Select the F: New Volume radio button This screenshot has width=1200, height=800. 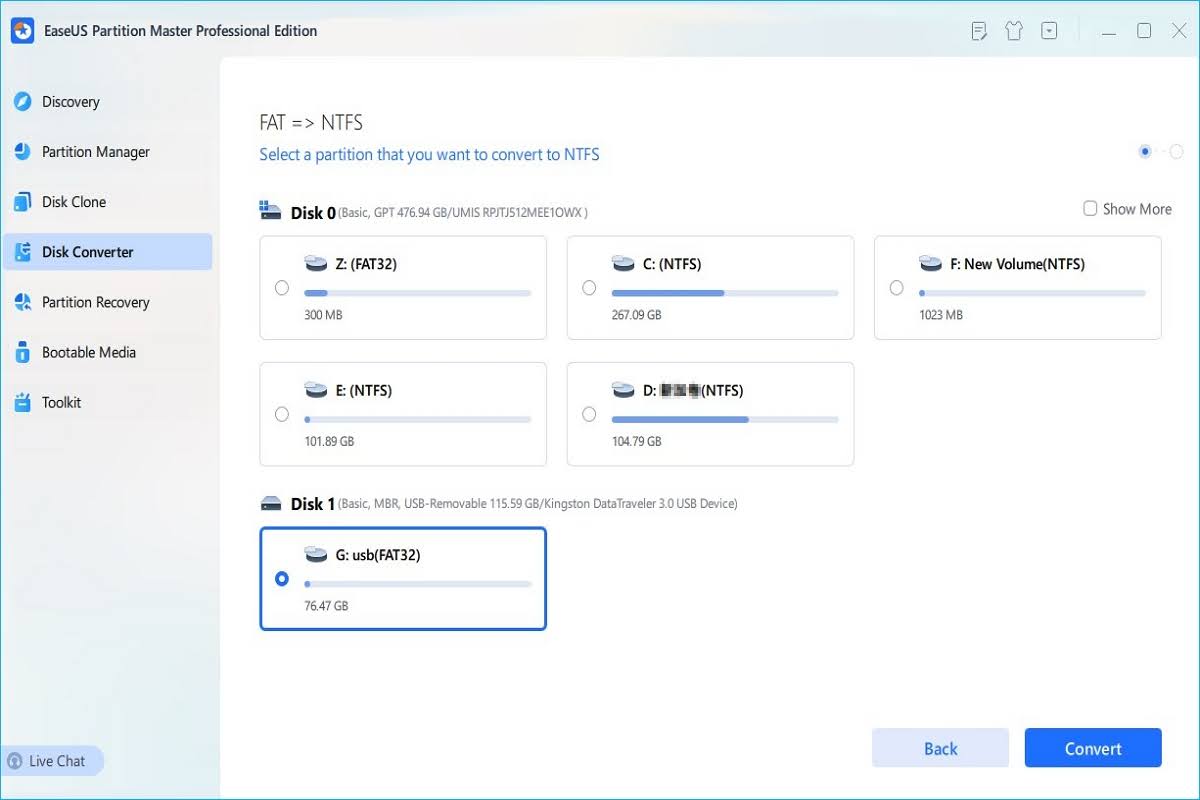coord(896,288)
